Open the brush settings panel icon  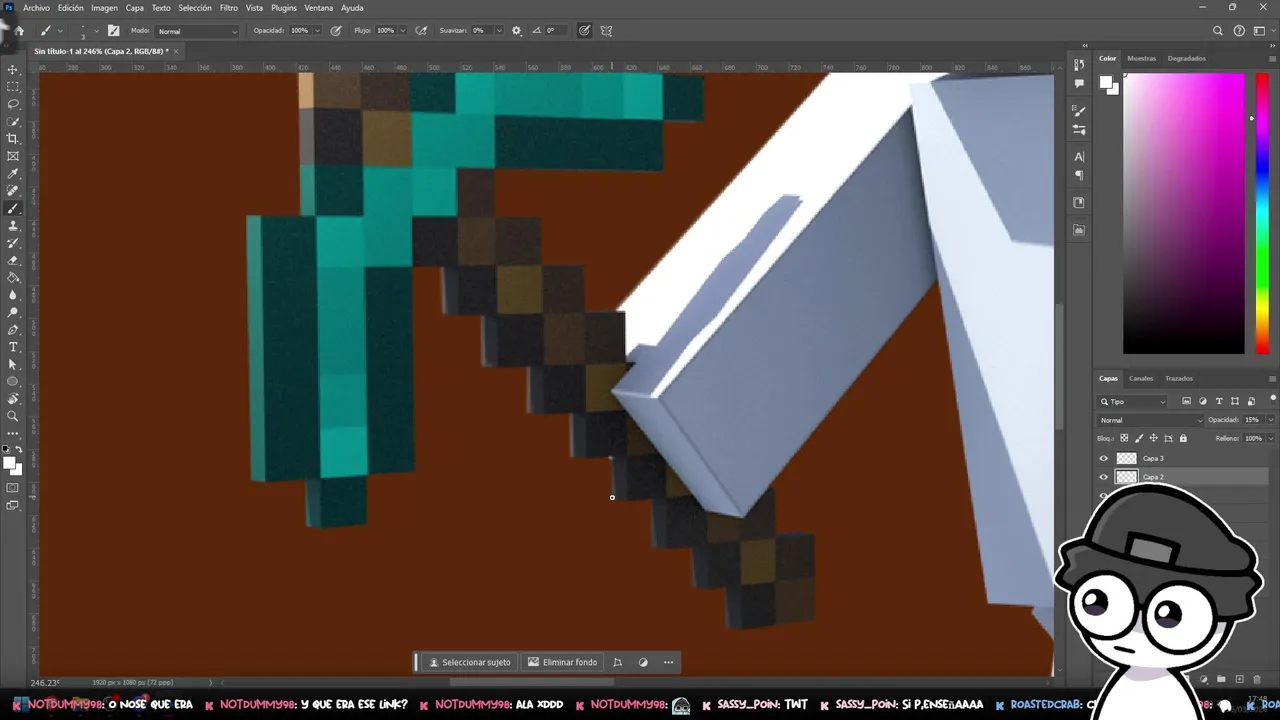(113, 30)
